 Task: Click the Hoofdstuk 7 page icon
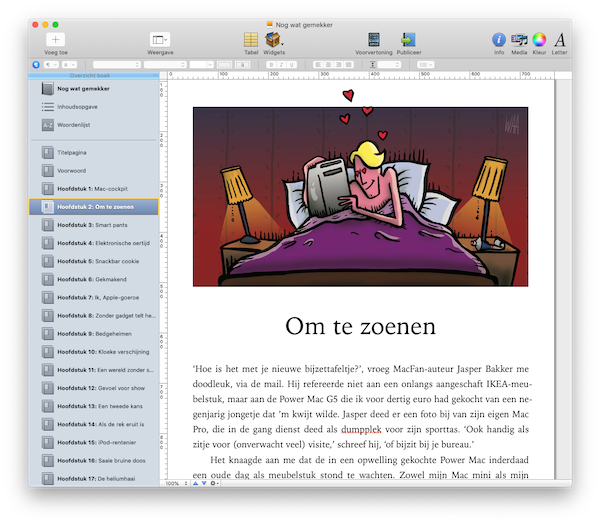click(48, 297)
